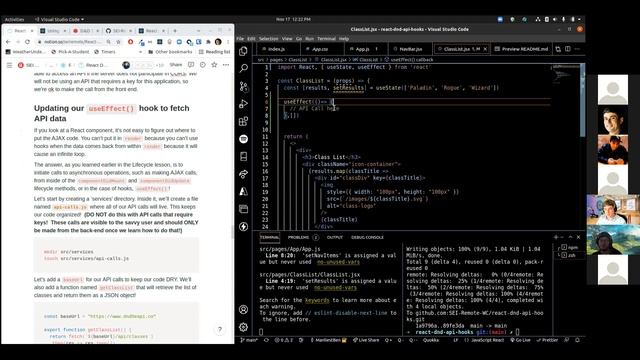This screenshot has width=640, height=360.
Task: Open the Explorer view in VS Code activity bar
Action: (x=244, y=51)
